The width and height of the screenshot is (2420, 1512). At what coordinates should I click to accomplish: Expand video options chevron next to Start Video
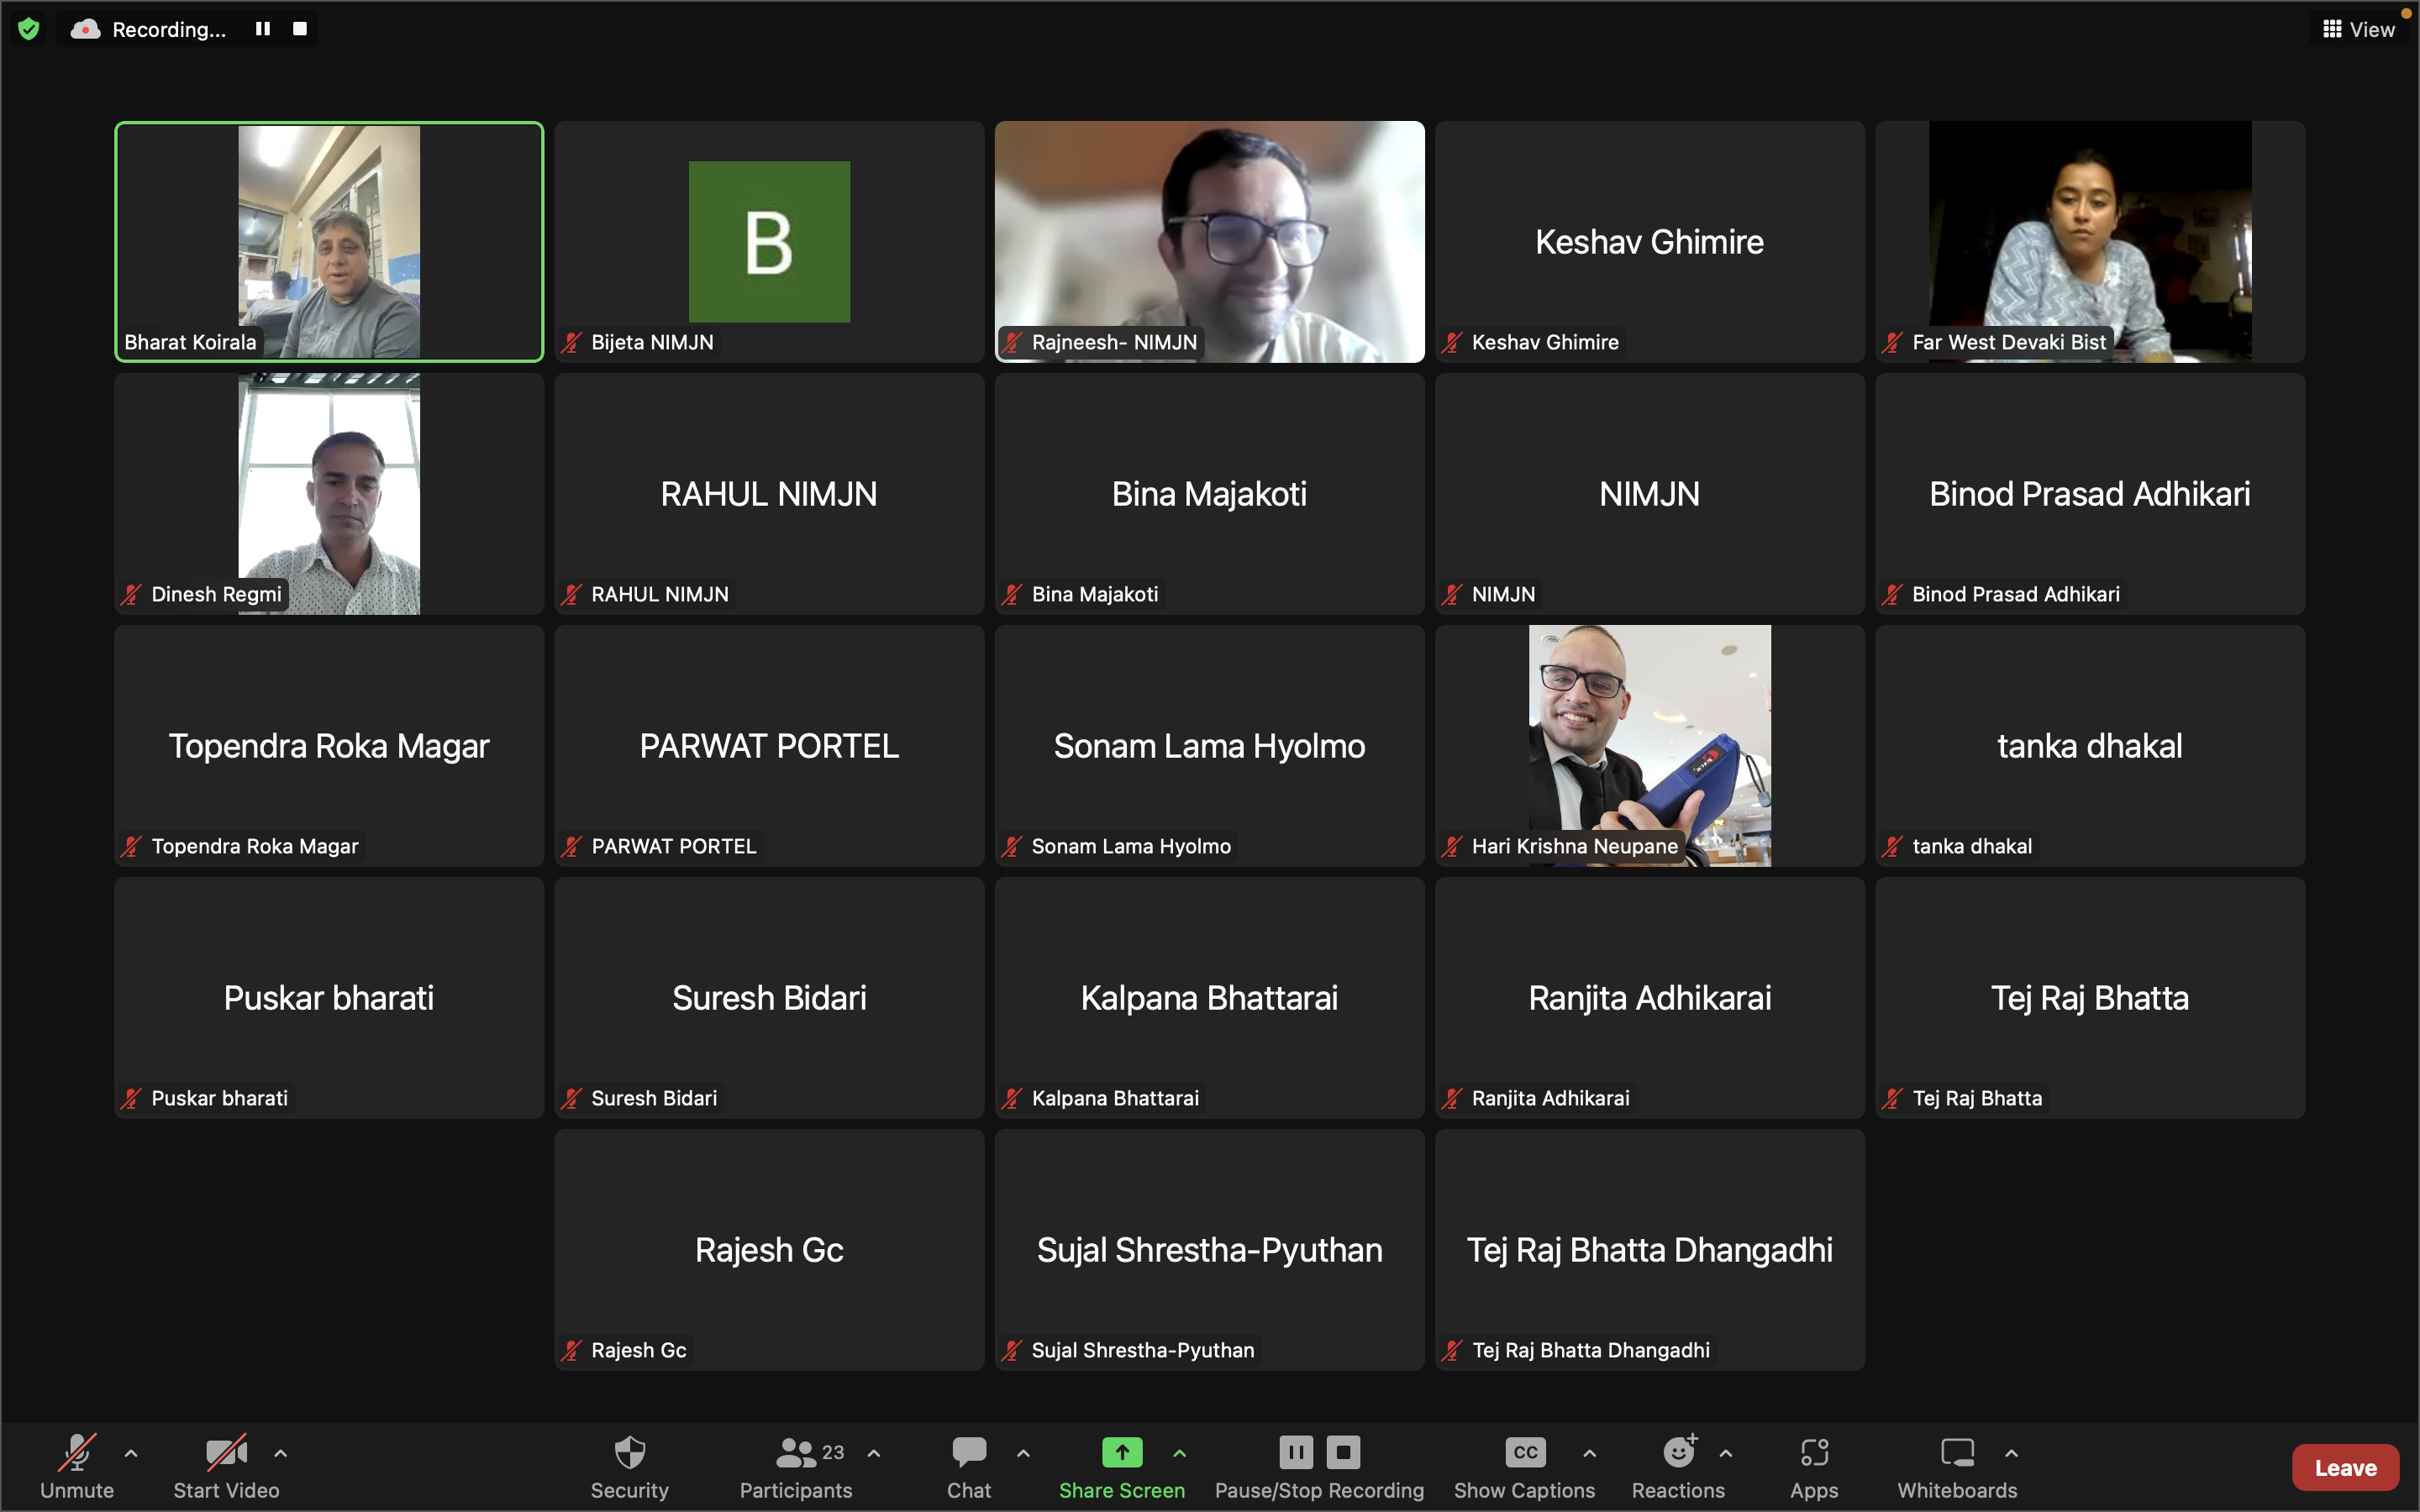(281, 1453)
